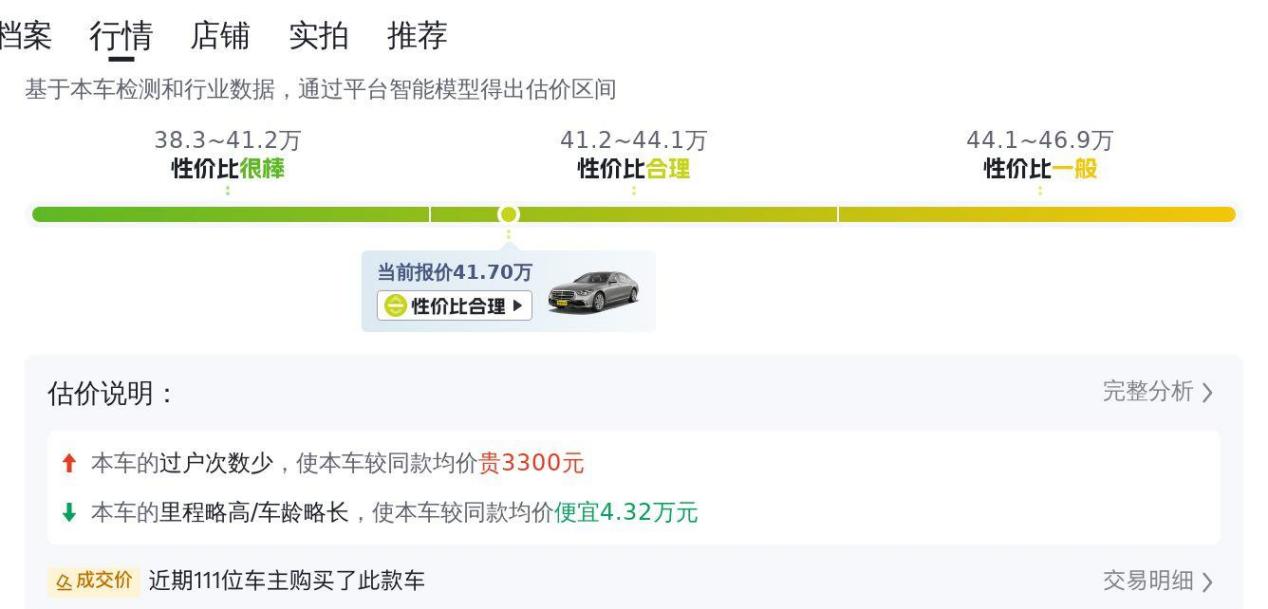This screenshot has width=1268, height=609.
Task: Expand the 完整分析 chevron arrow
Action: [x=1207, y=393]
